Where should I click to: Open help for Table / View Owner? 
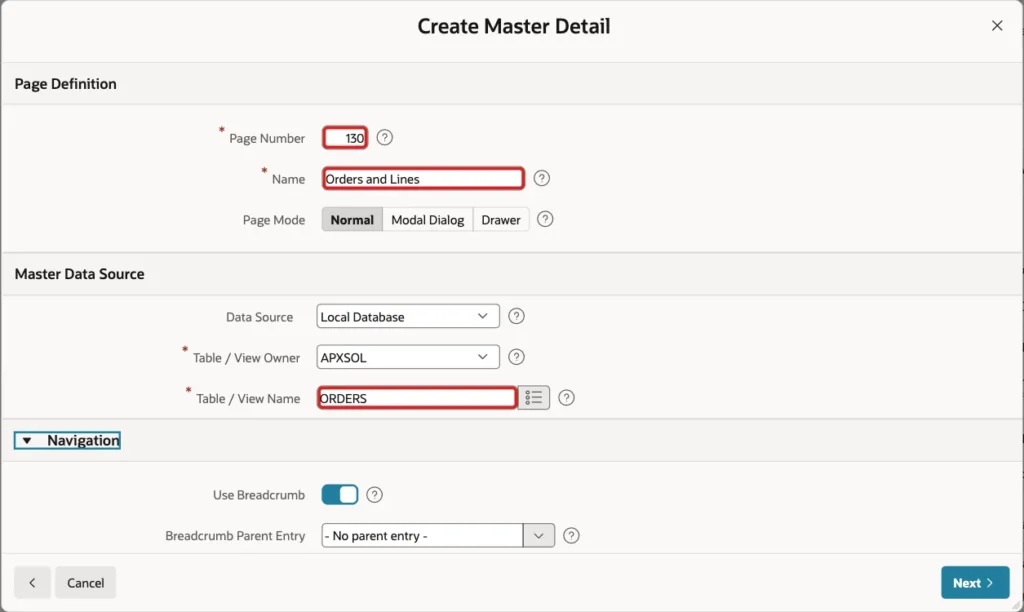(517, 357)
